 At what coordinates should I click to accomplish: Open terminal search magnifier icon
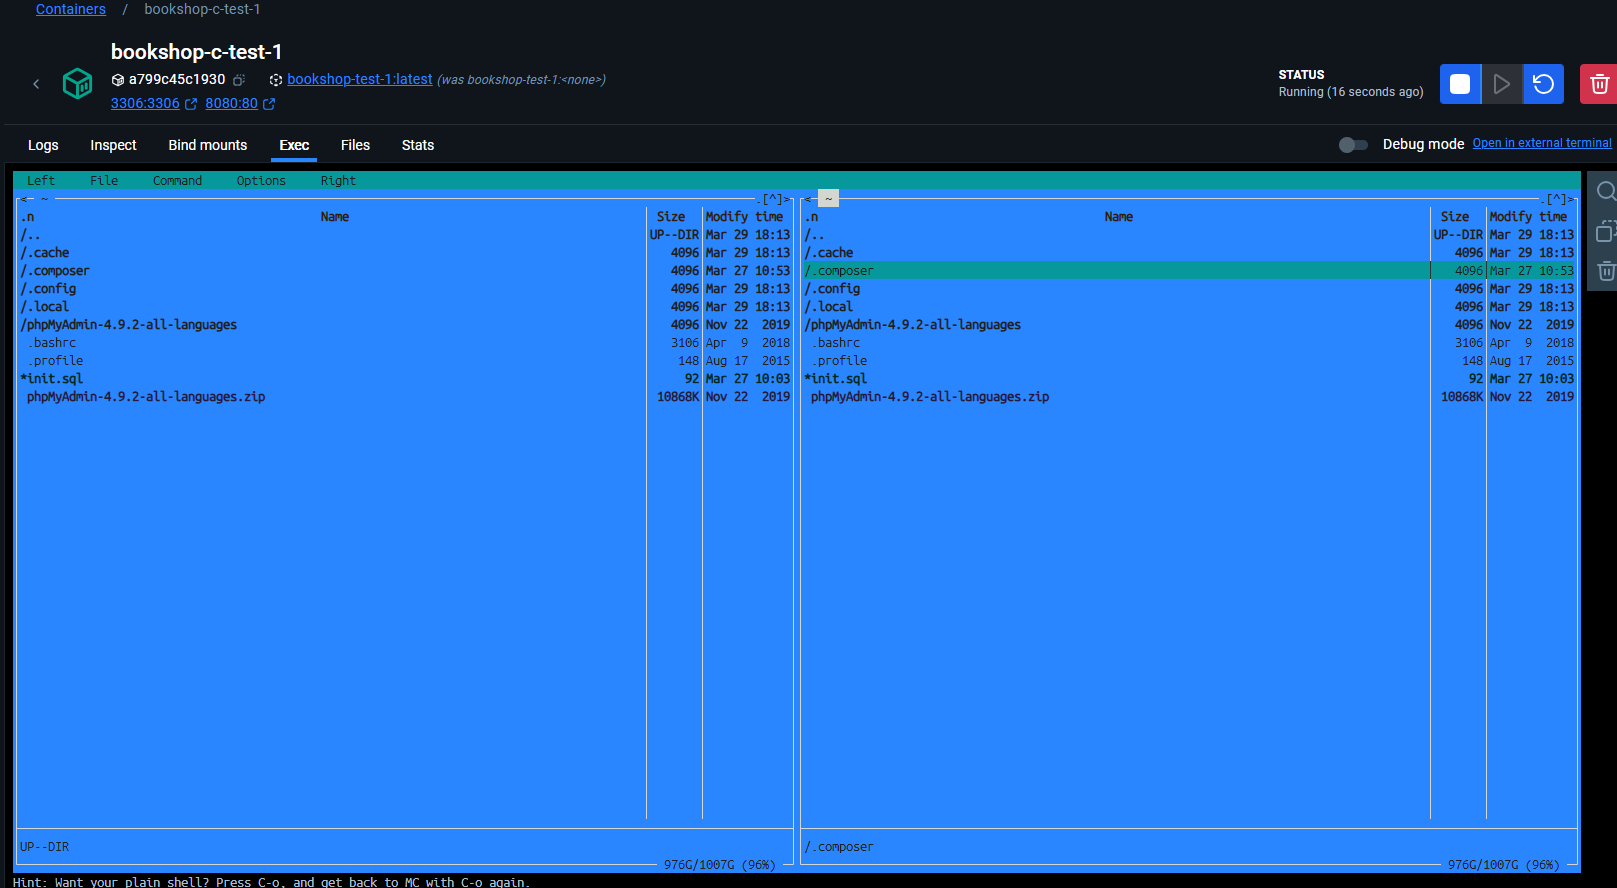pyautogui.click(x=1605, y=191)
